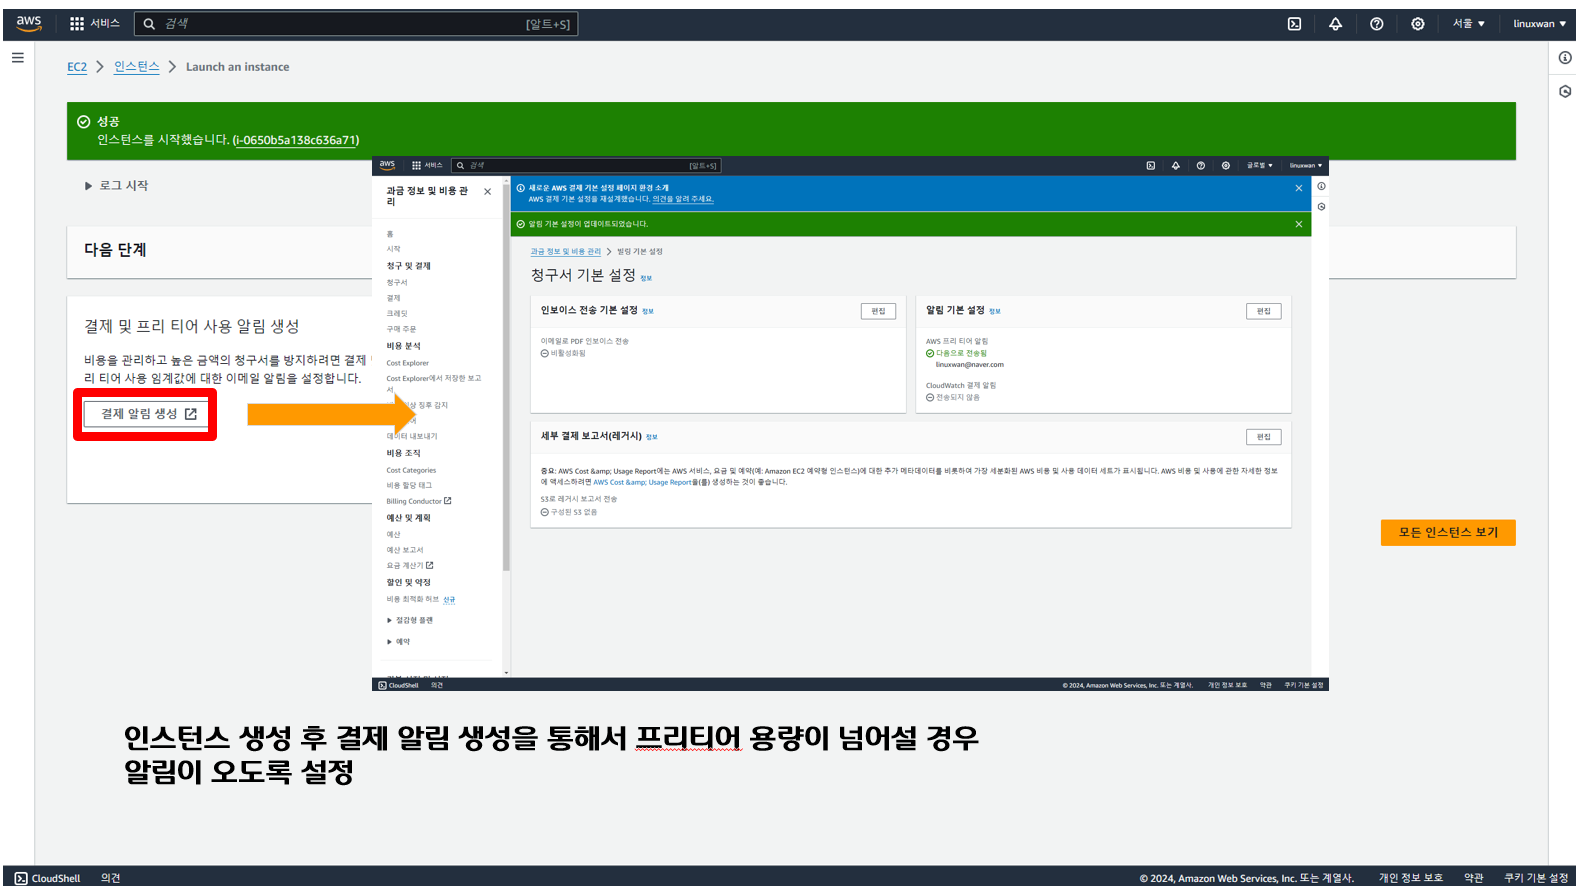Image resolution: width=1586 pixels, height=896 pixels.
Task: Select Cost Explorer in billing sidebar
Action: (408, 363)
